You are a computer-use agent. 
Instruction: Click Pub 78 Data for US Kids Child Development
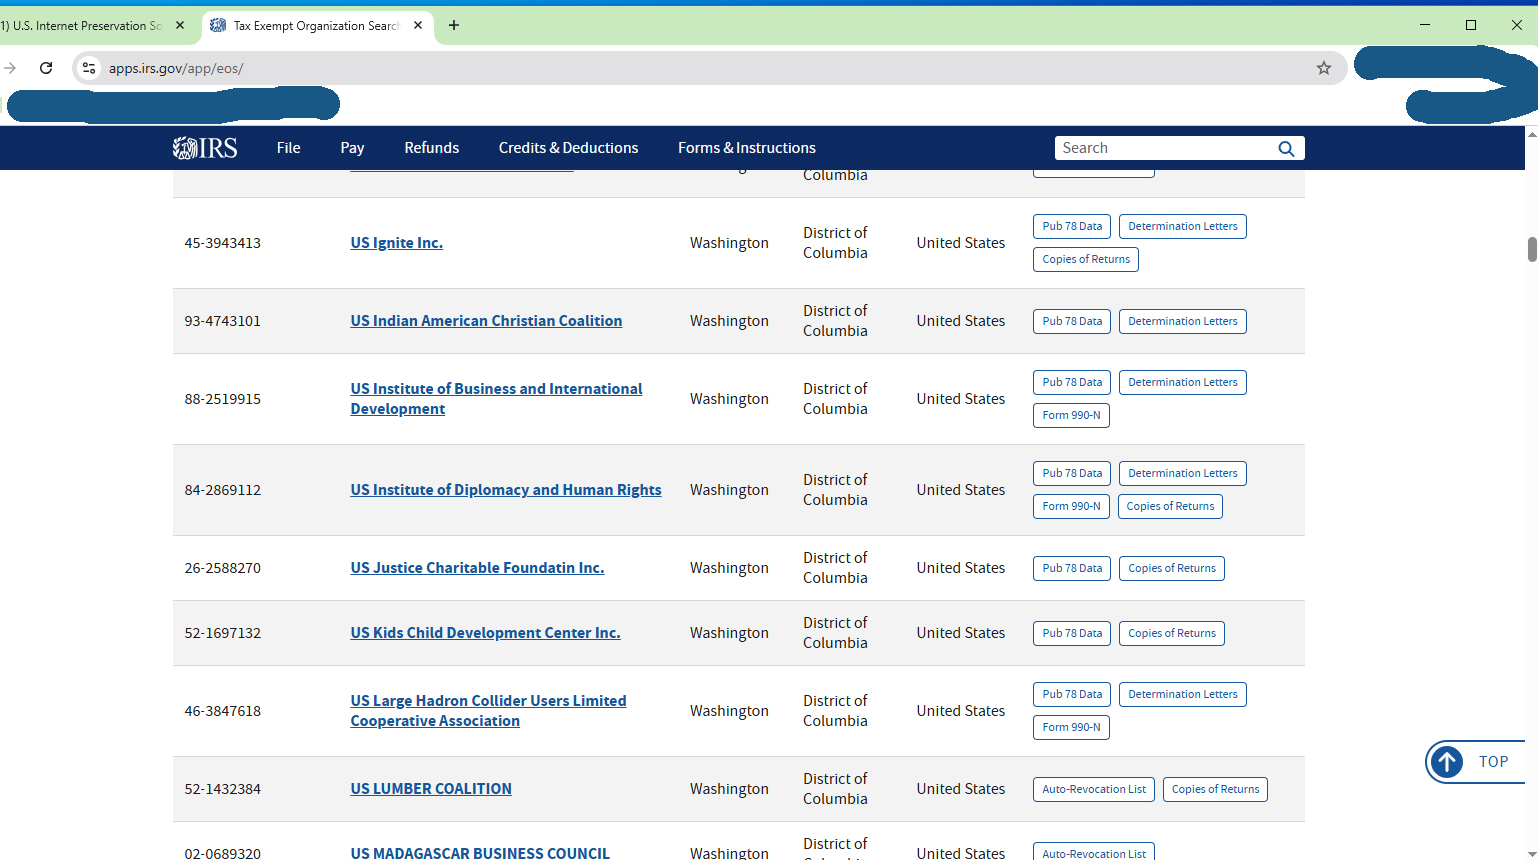(x=1072, y=634)
